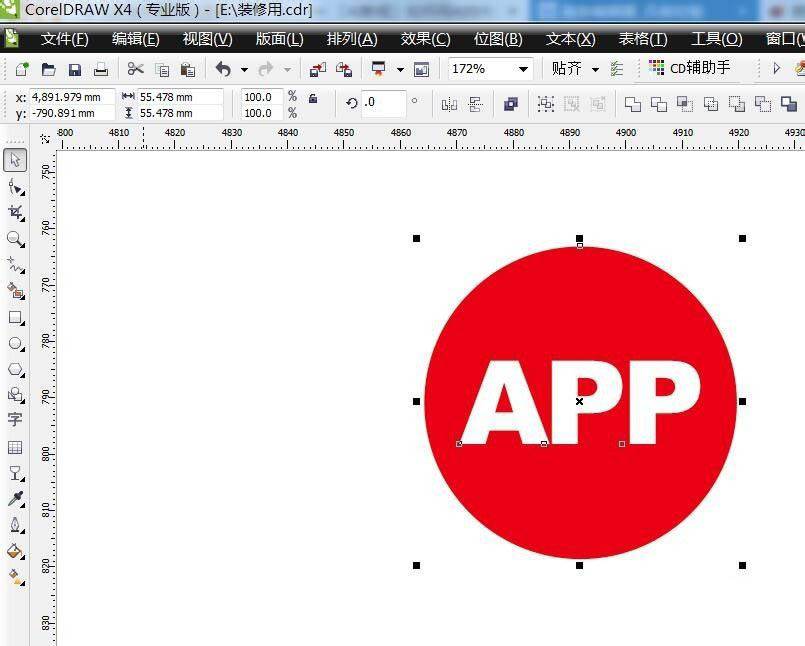Click the CD辅助手 button
This screenshot has height=646, width=805.
tap(690, 68)
